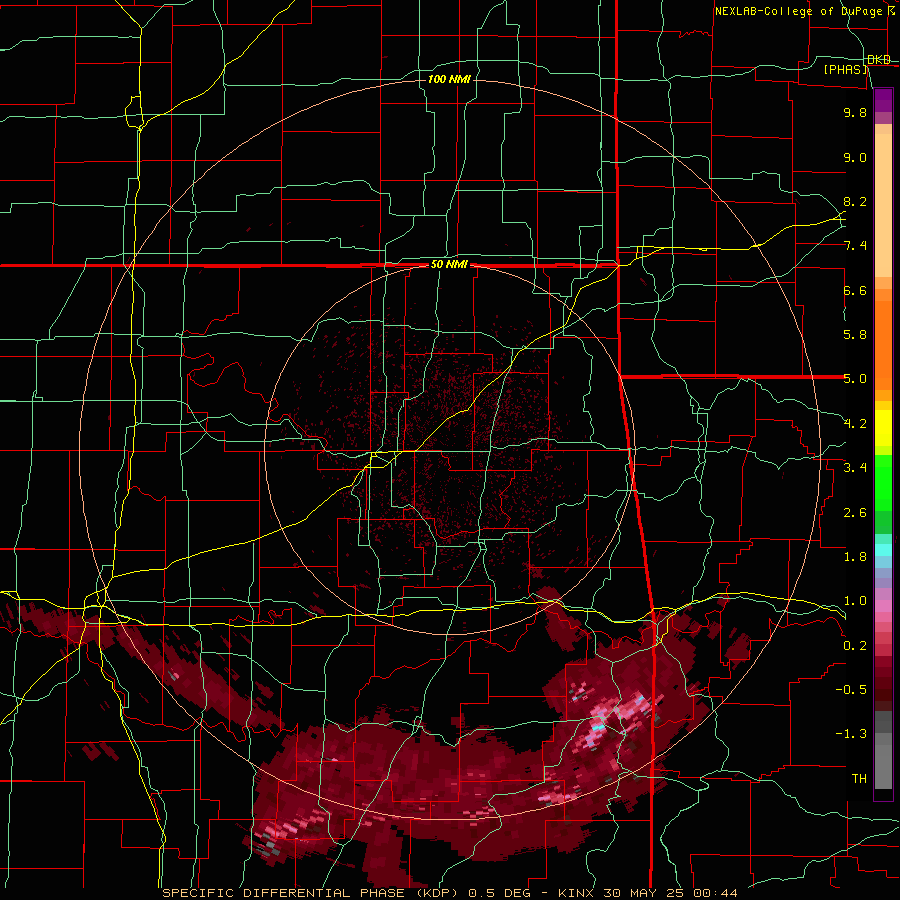The image size is (900, 900).
Task: Click the 6.6 scale value
Action: click(x=855, y=290)
